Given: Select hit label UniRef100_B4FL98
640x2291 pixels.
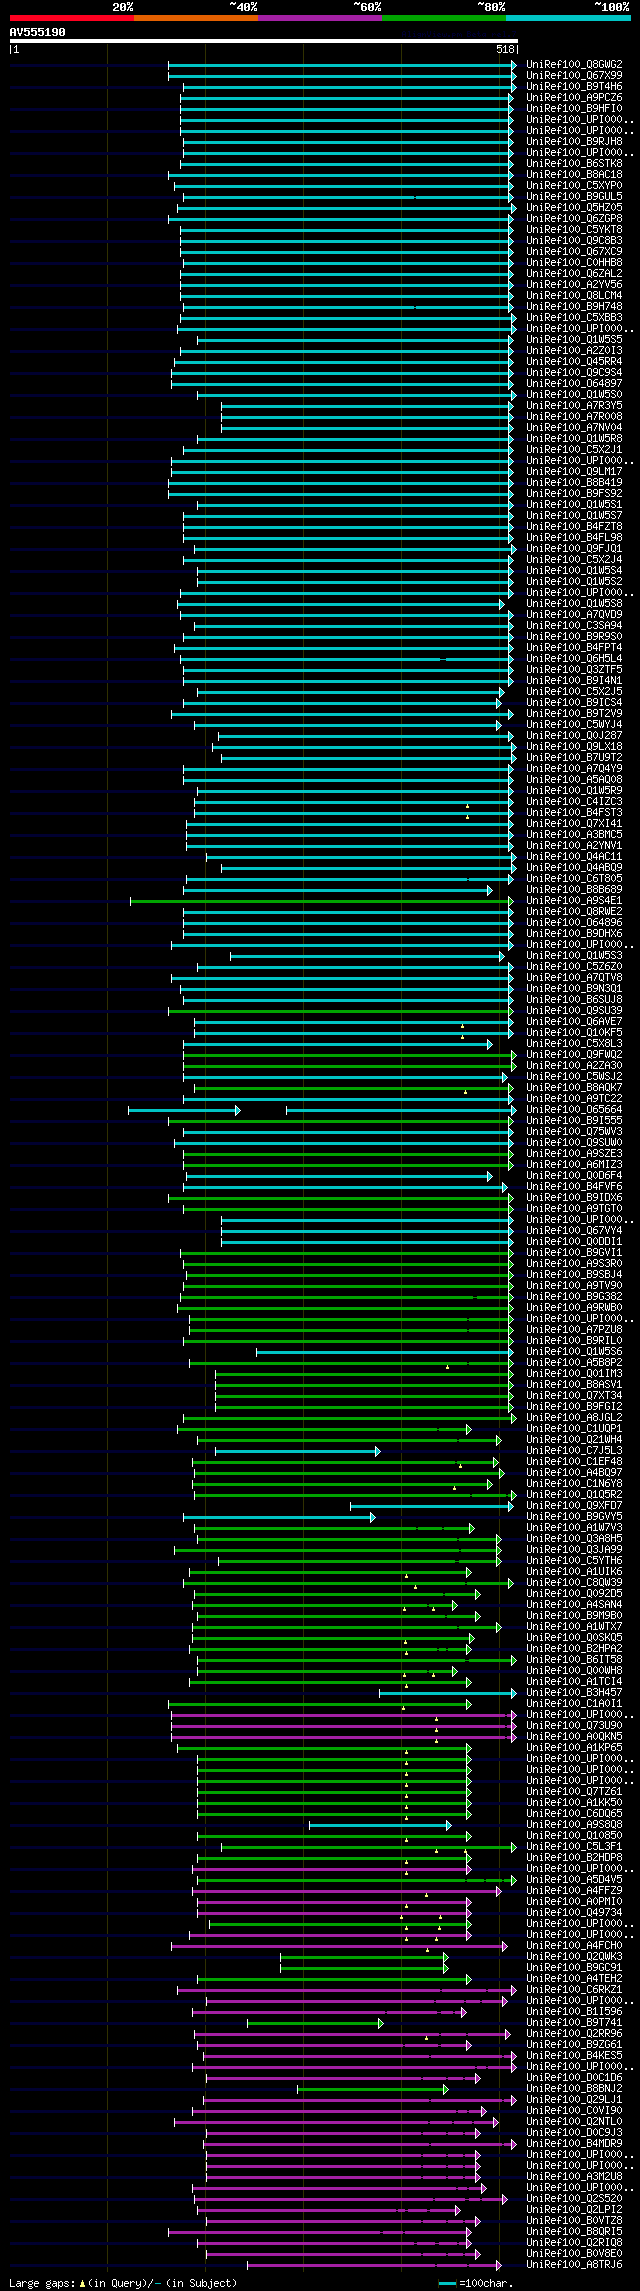Looking at the screenshot, I should pos(574,538).
